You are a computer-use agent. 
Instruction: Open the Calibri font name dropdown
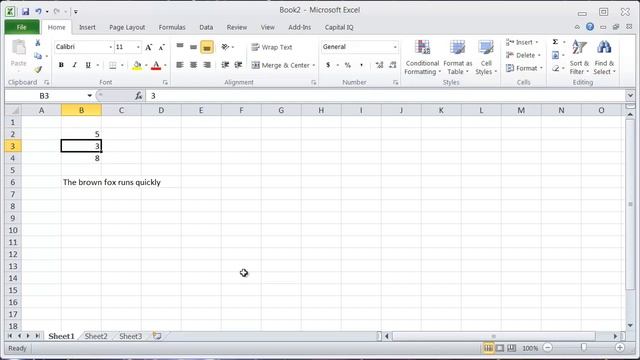coord(110,47)
